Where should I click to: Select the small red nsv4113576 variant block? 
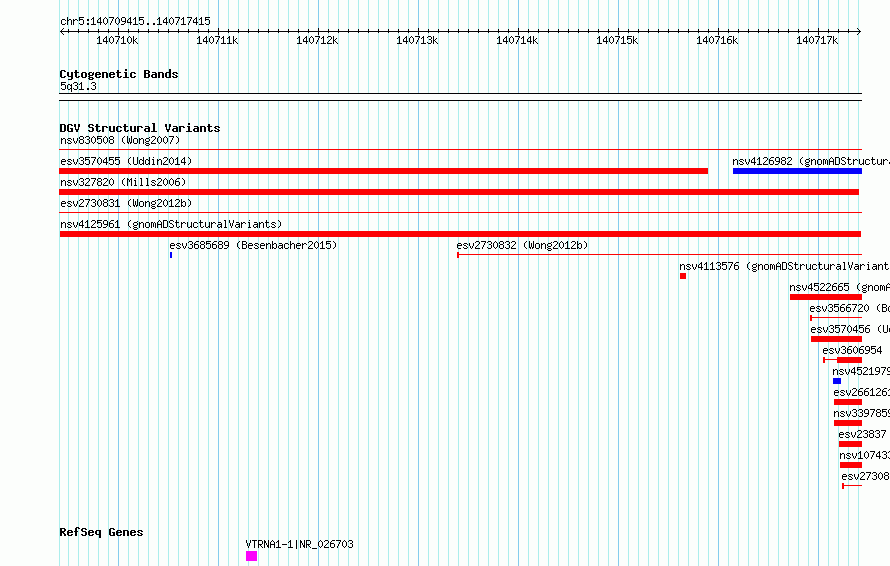point(683,276)
